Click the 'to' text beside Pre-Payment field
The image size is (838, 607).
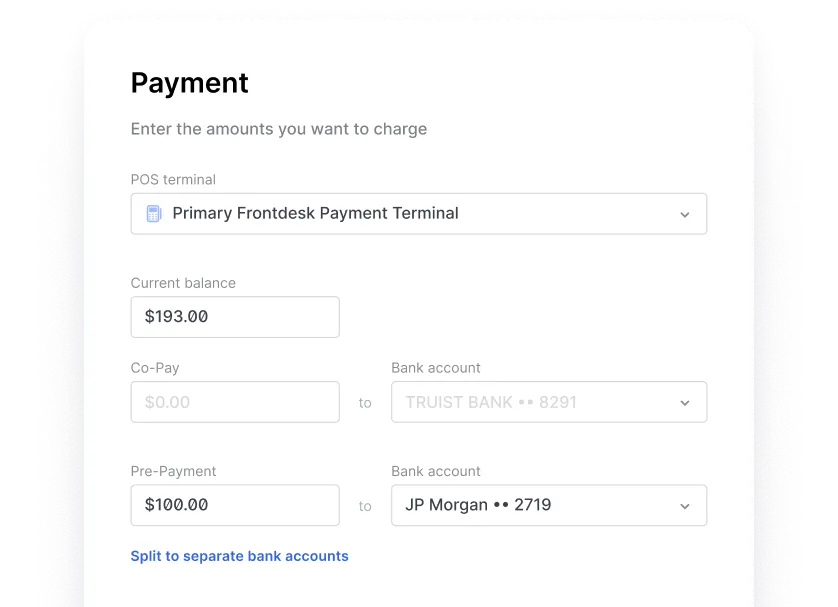pos(365,506)
